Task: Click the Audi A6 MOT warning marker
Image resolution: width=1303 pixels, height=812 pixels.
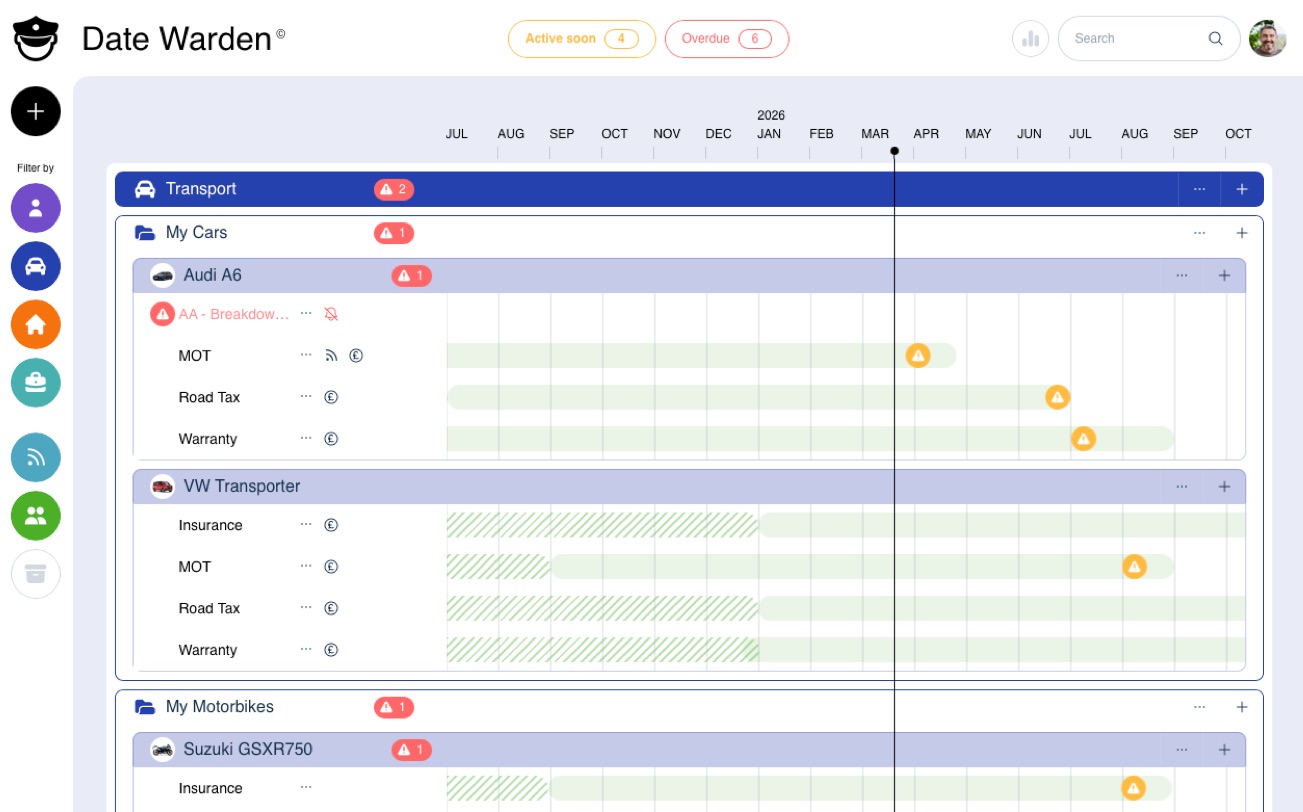Action: pos(918,355)
